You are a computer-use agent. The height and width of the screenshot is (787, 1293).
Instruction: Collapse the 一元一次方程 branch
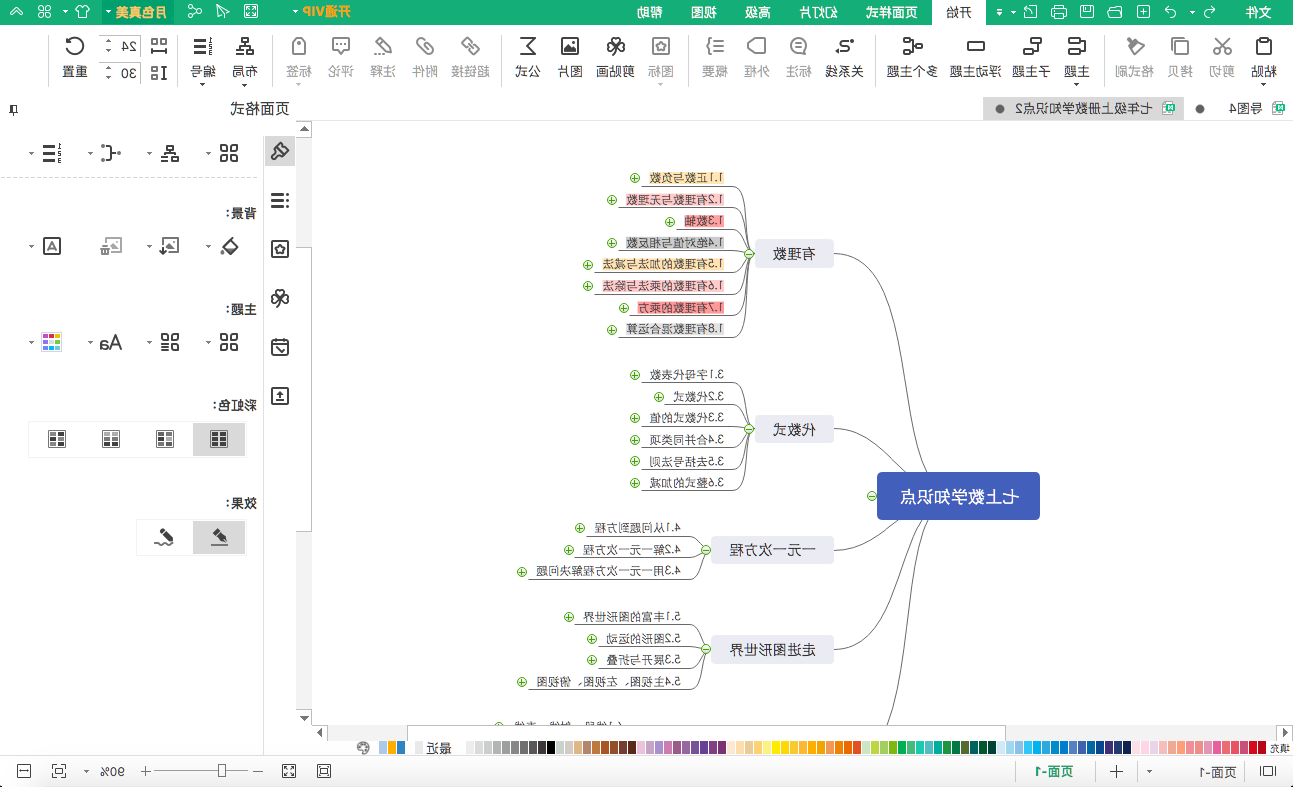705,549
